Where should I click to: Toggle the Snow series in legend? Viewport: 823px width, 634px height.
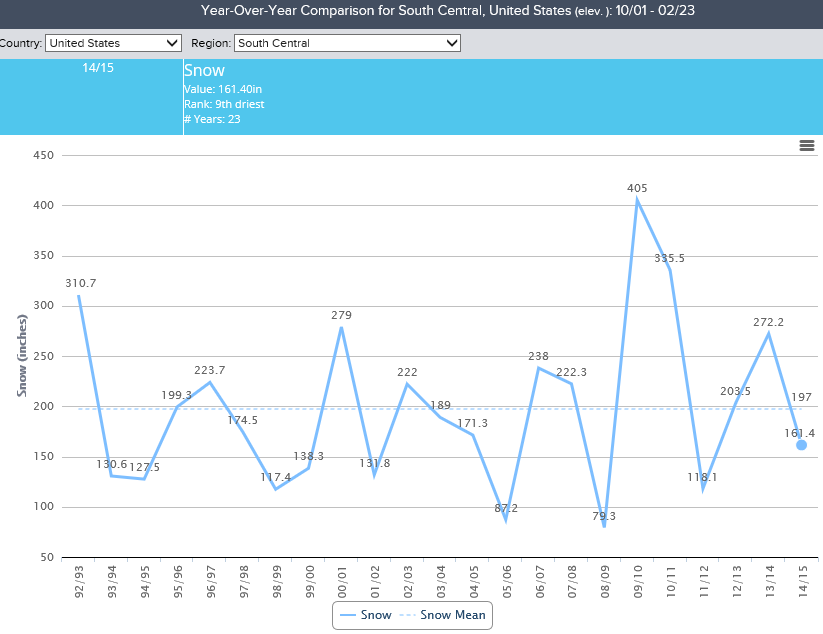pyautogui.click(x=365, y=615)
